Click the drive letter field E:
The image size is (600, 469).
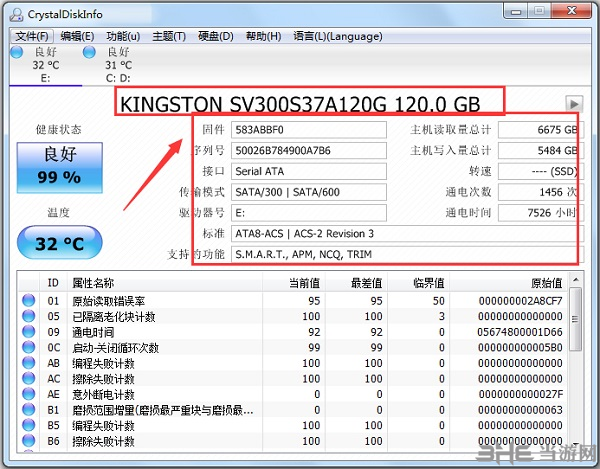click(309, 213)
